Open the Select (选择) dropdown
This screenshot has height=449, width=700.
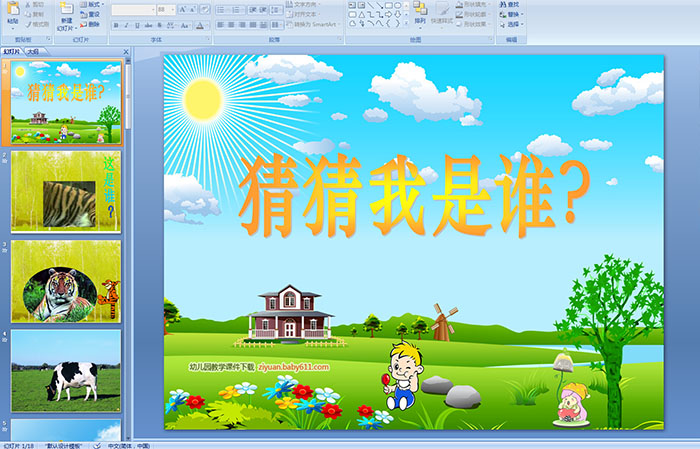pyautogui.click(x=512, y=24)
